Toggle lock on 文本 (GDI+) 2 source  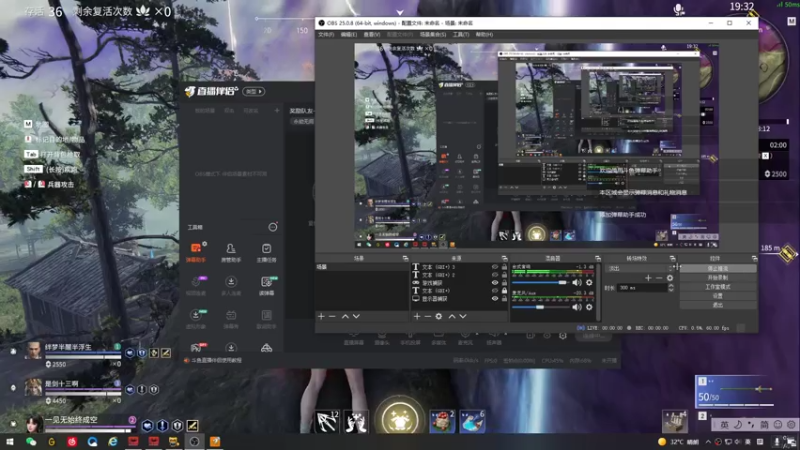coord(504,274)
